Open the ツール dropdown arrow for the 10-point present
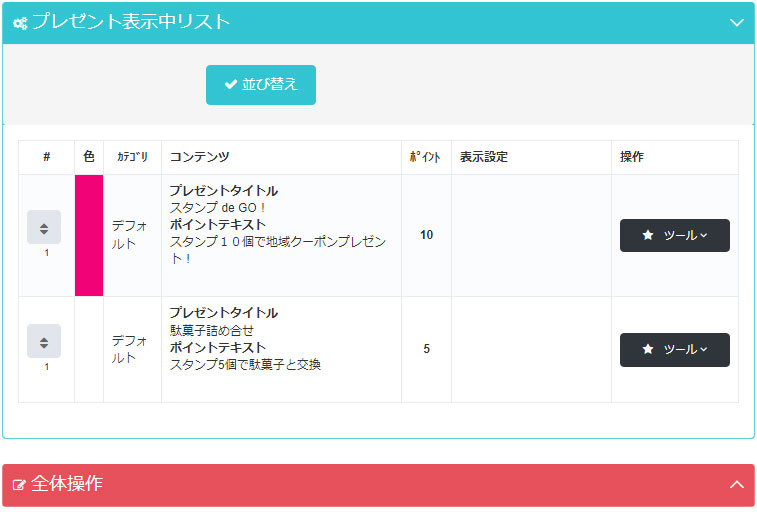Viewport: 757px width, 512px height. [704, 236]
